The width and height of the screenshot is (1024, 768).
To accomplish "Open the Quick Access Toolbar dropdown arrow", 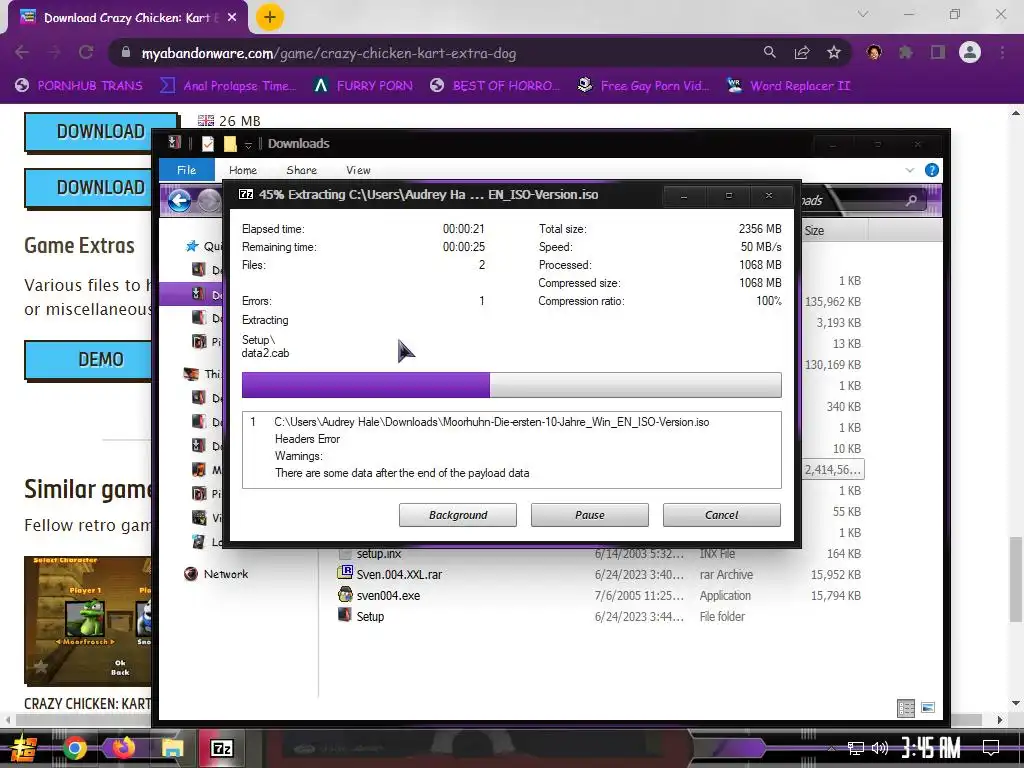I will point(248,144).
